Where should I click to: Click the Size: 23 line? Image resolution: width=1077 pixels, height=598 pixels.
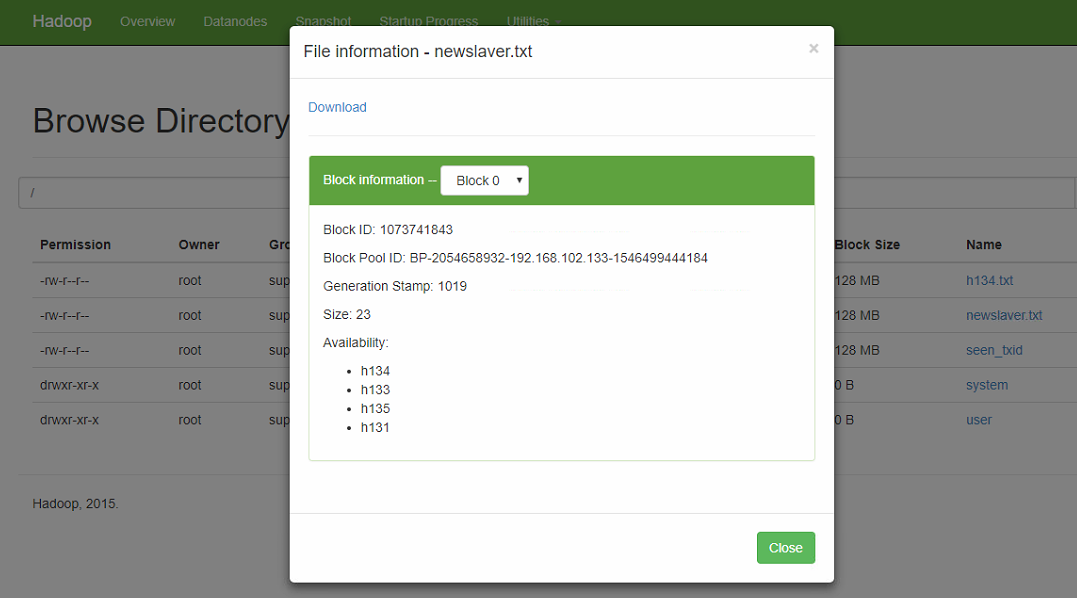tap(347, 314)
